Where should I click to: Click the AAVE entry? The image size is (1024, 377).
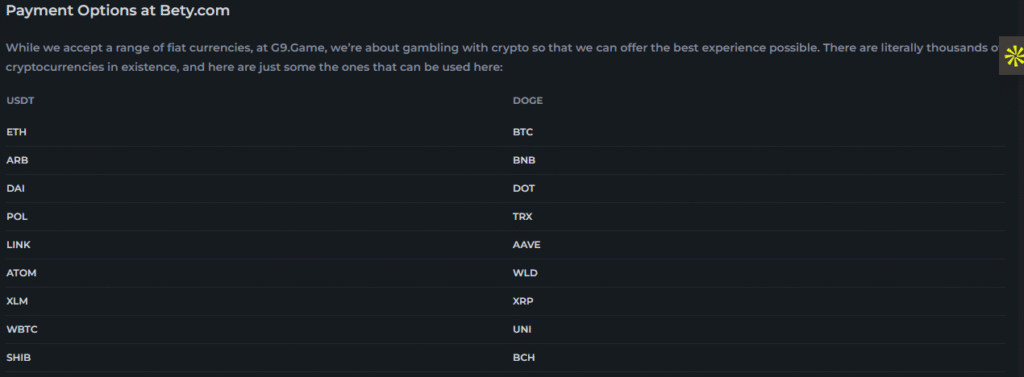tap(526, 244)
